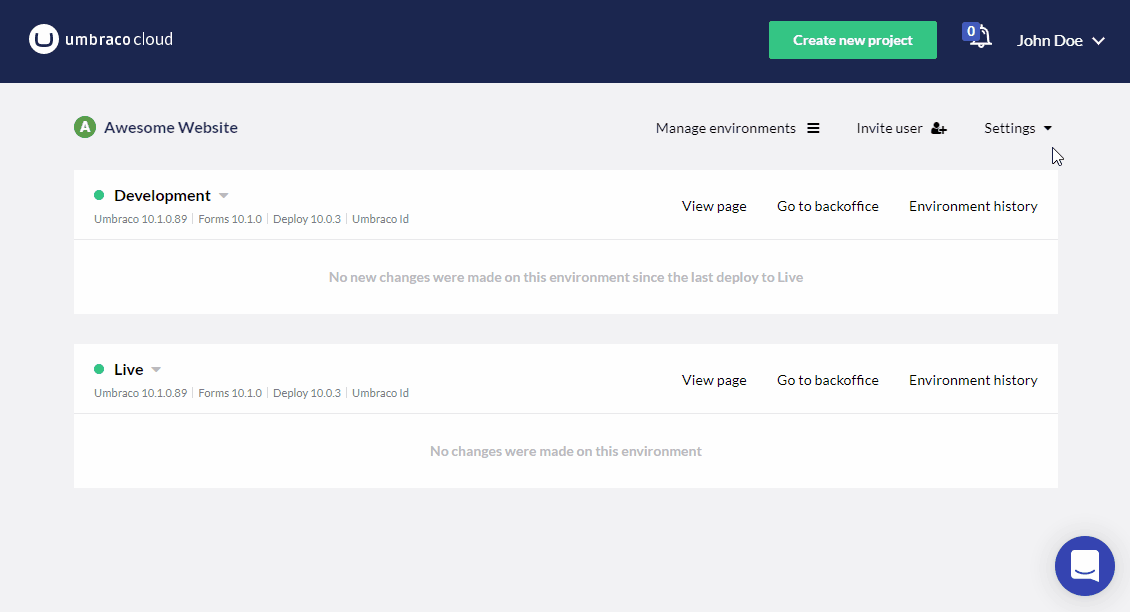
Task: Click Deploy 10.0.3 in Development row
Action: click(307, 219)
